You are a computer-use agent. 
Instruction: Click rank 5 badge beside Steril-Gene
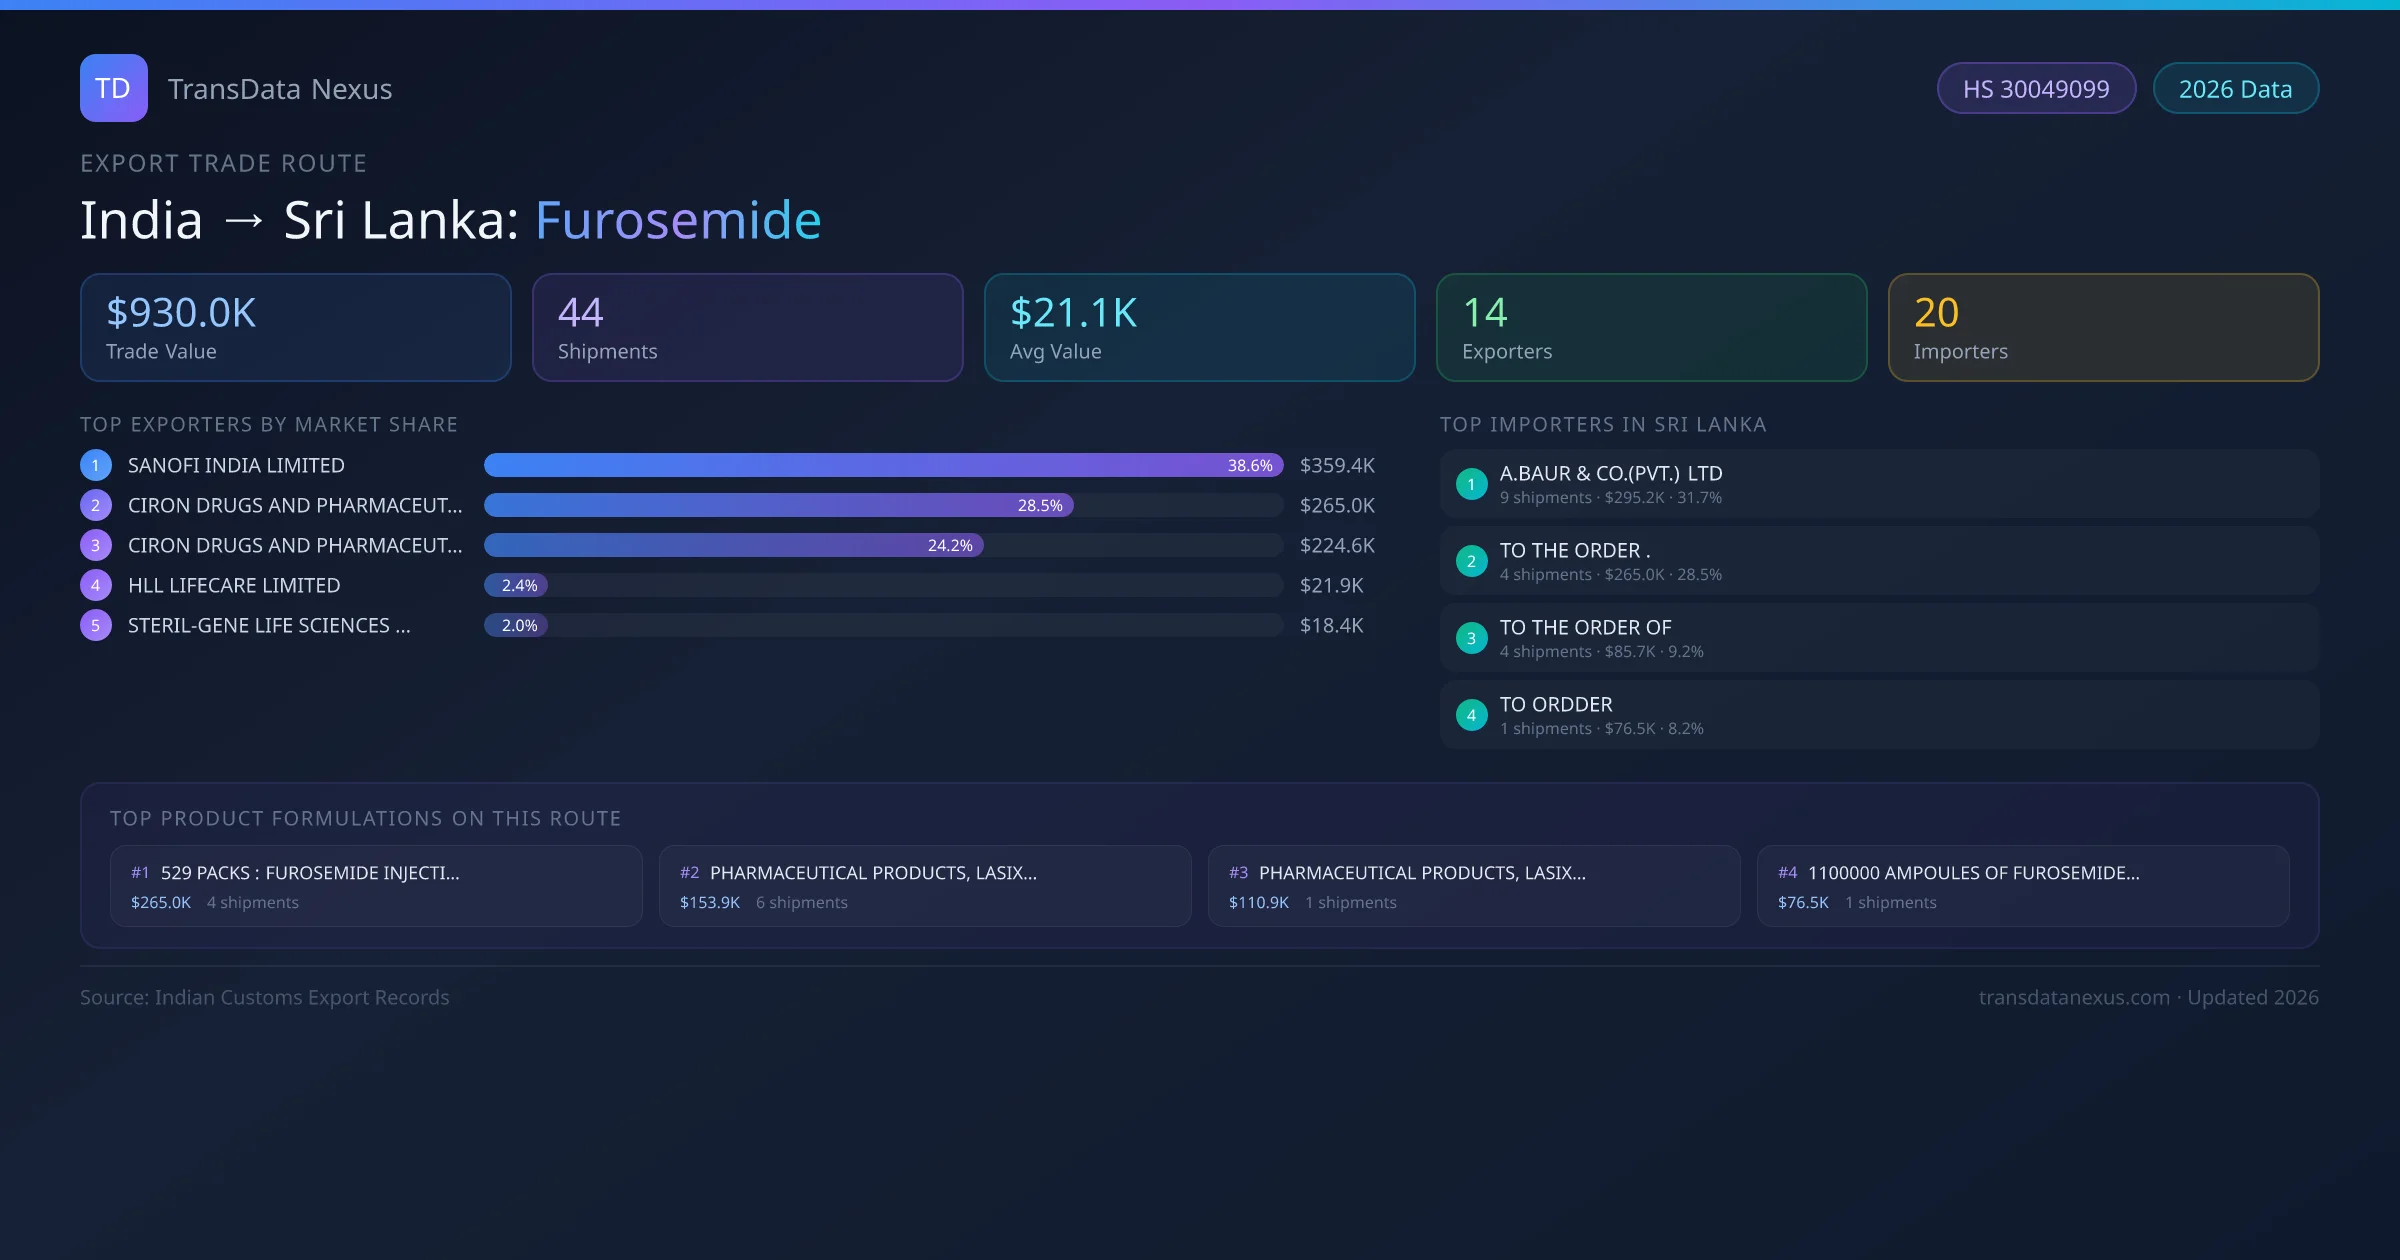96,625
